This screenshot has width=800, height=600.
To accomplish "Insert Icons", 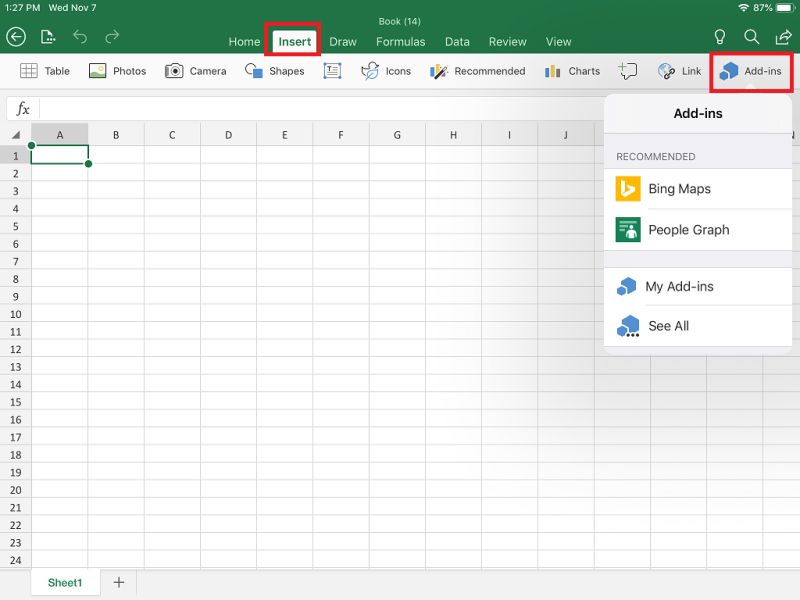I will pos(385,71).
